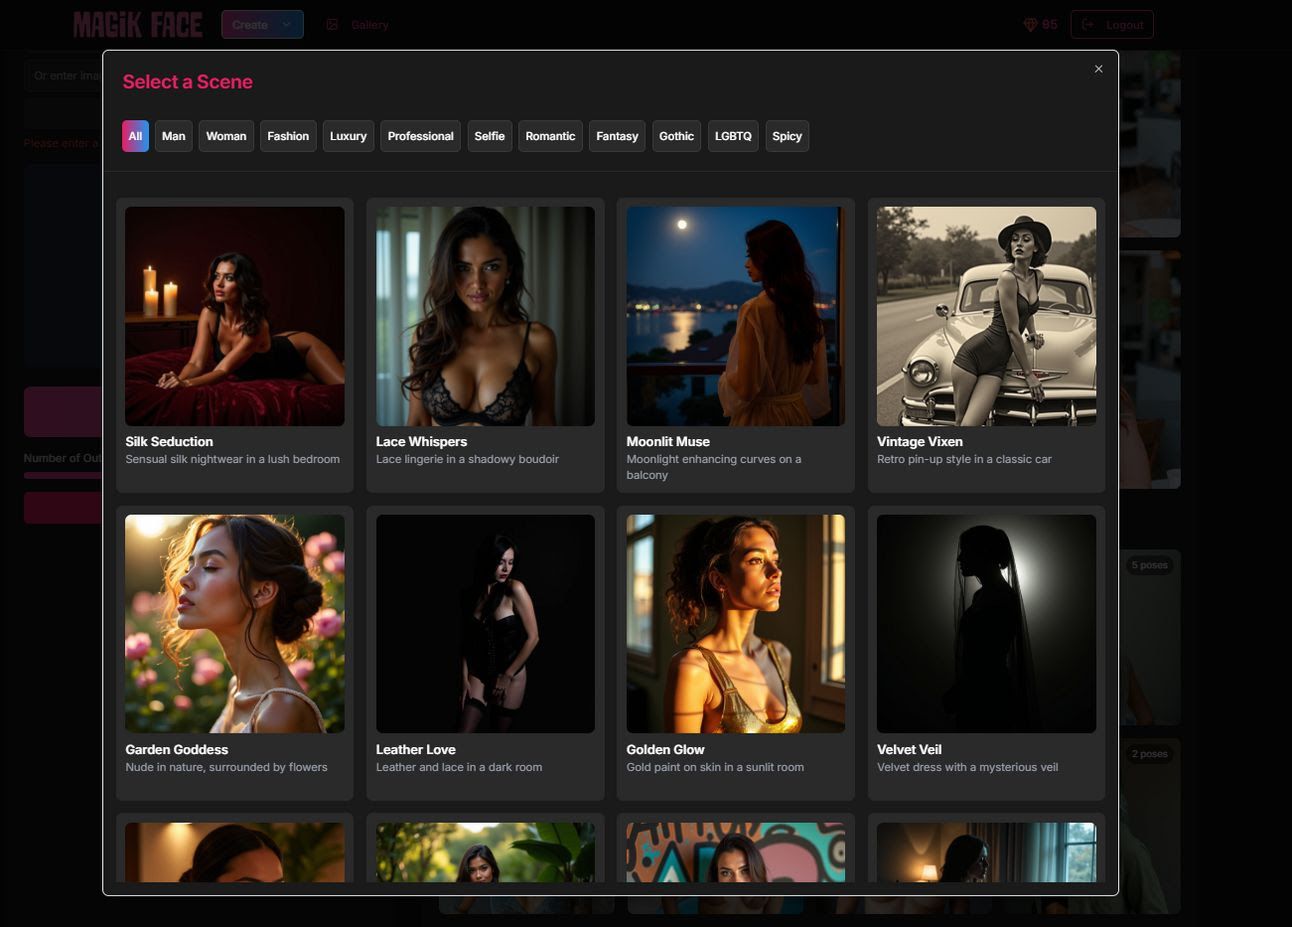The image size is (1292, 927).
Task: Show Professional scenes
Action: click(x=421, y=136)
